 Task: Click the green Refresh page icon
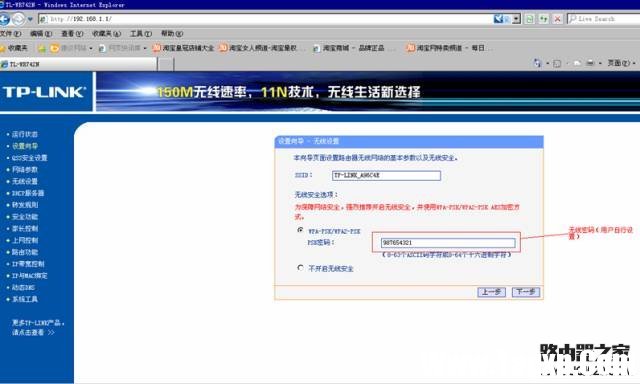tap(529, 19)
